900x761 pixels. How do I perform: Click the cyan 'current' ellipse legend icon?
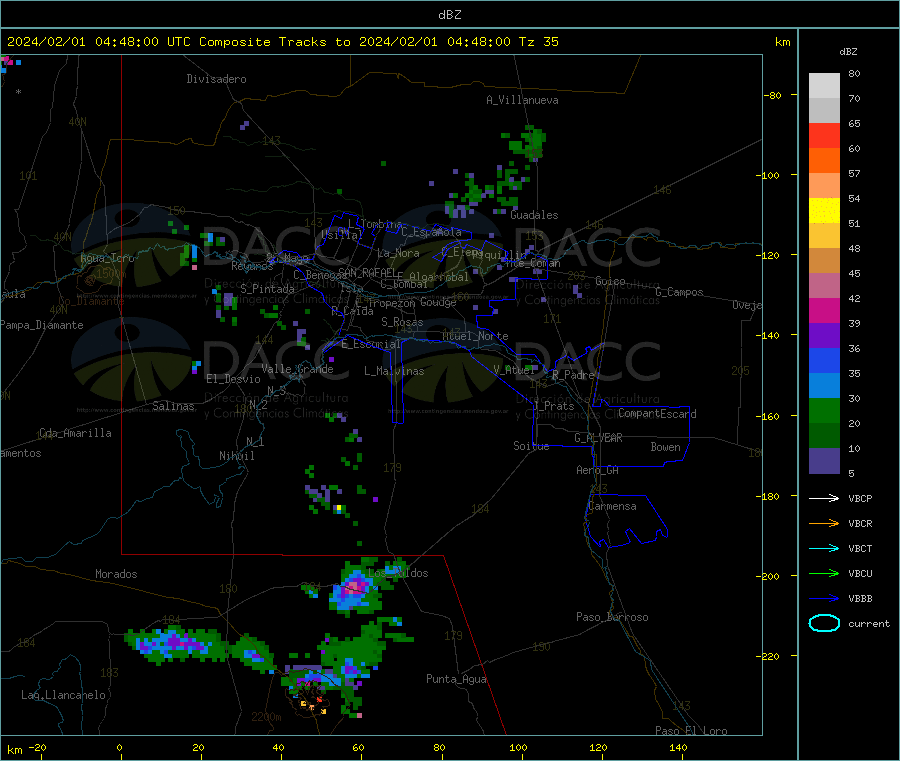824,623
